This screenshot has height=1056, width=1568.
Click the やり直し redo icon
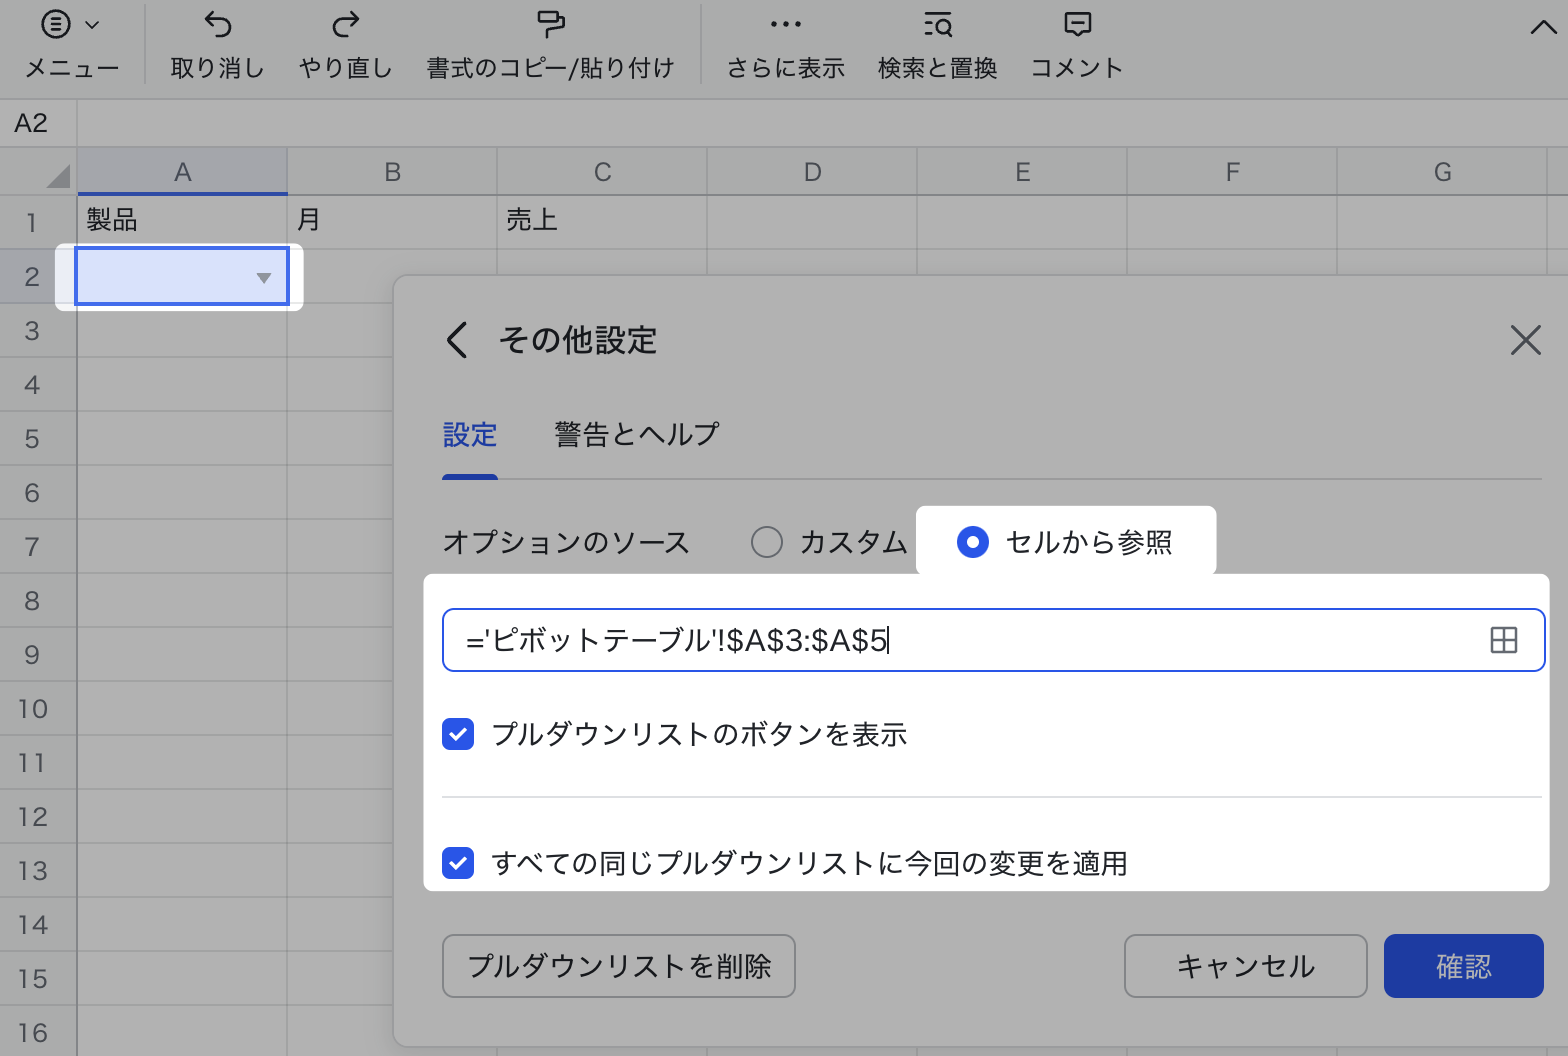(345, 25)
